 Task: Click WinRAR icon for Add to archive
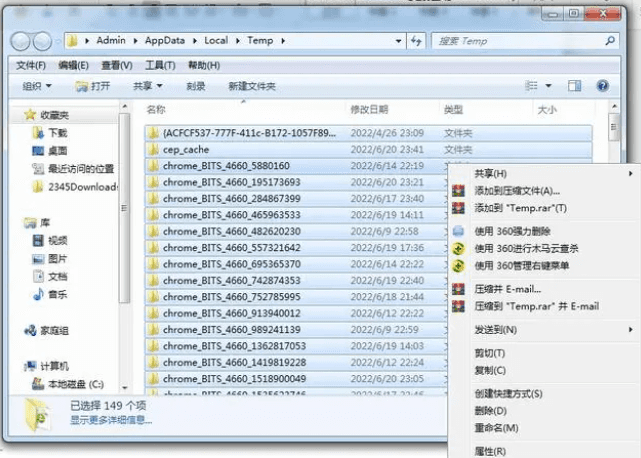458,191
